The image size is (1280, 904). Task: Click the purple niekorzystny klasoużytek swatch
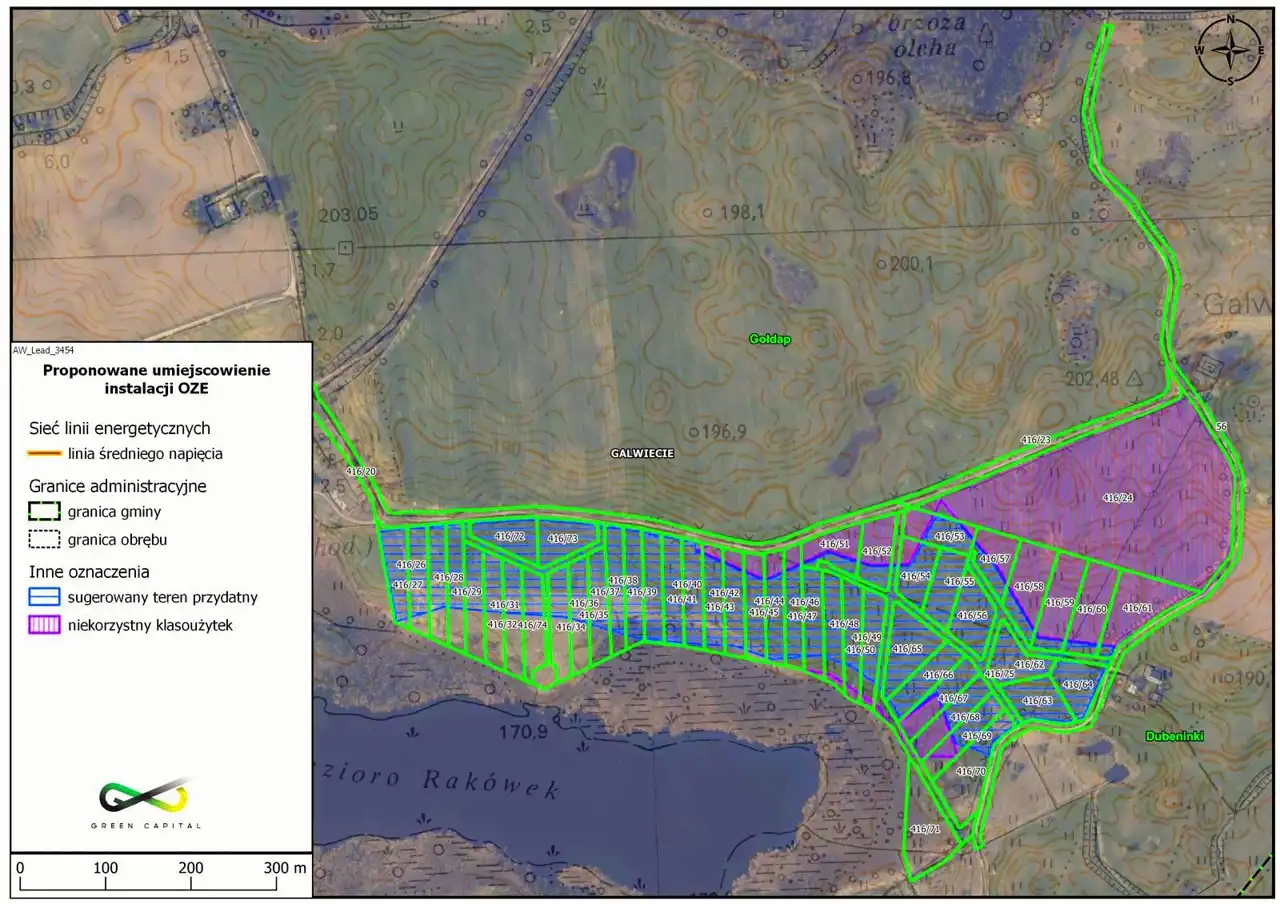44,625
